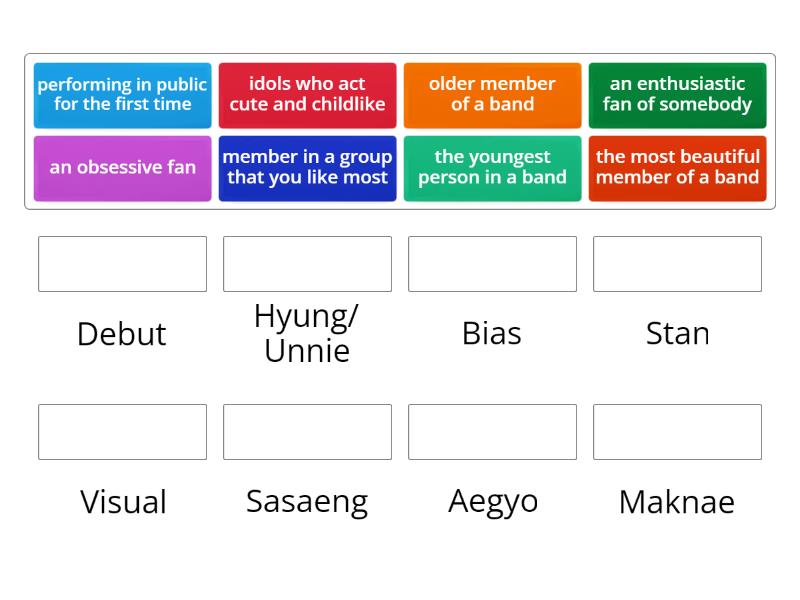The width and height of the screenshot is (800, 600).
Task: Click the empty answer box above Debut
Action: [x=122, y=264]
